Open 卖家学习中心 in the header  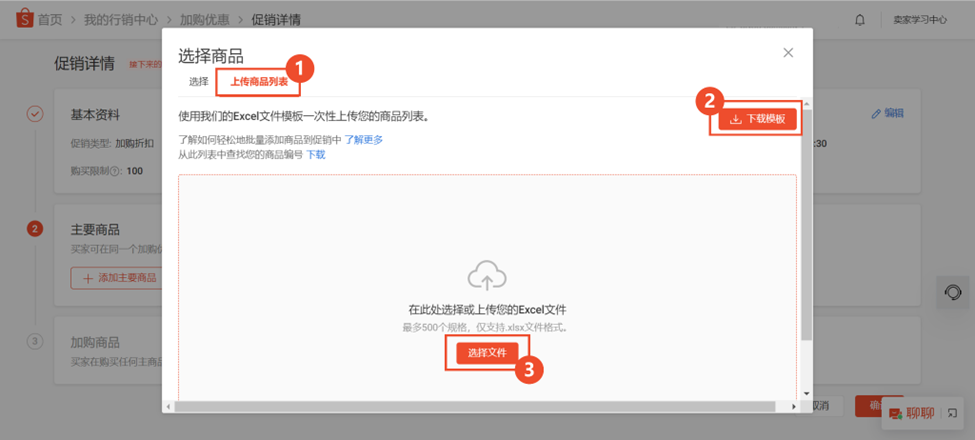(x=919, y=20)
